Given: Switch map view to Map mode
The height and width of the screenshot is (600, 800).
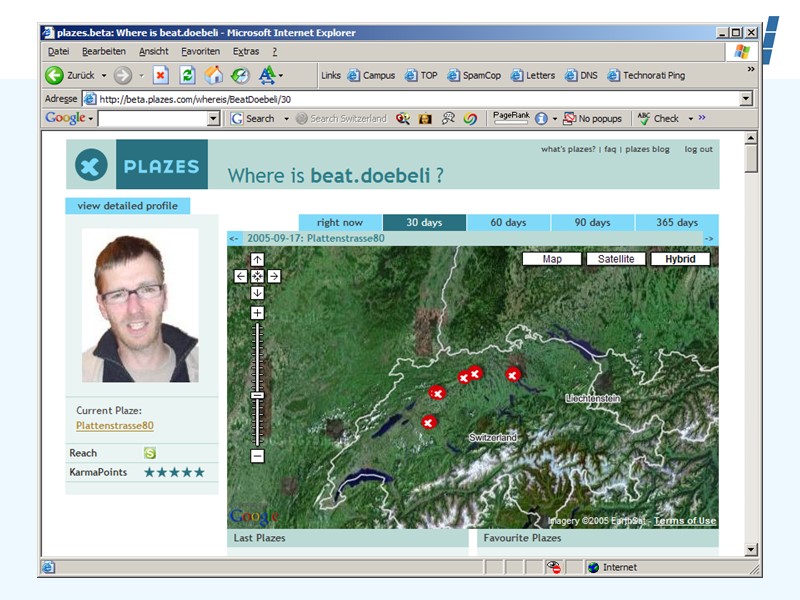Looking at the screenshot, I should 552,259.
